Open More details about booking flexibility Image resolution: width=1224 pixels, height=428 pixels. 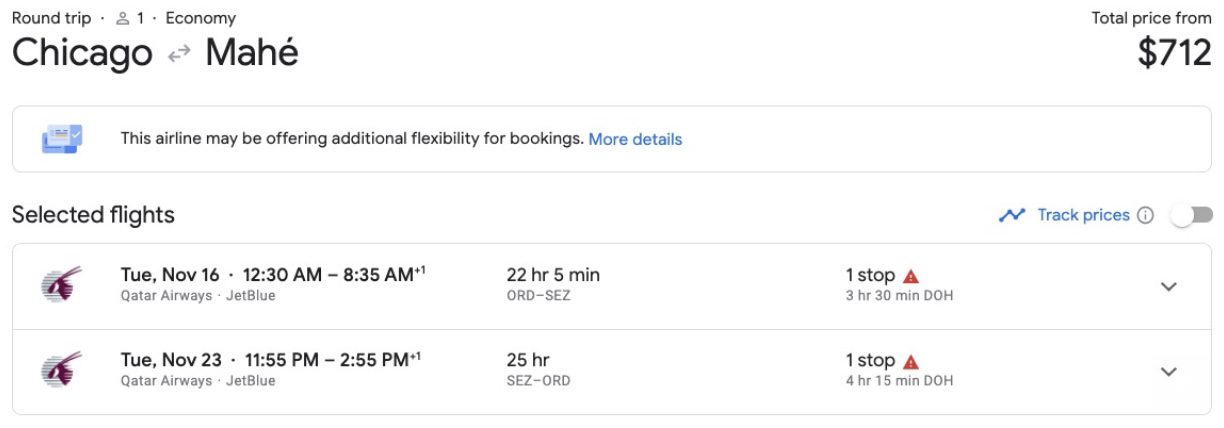635,139
